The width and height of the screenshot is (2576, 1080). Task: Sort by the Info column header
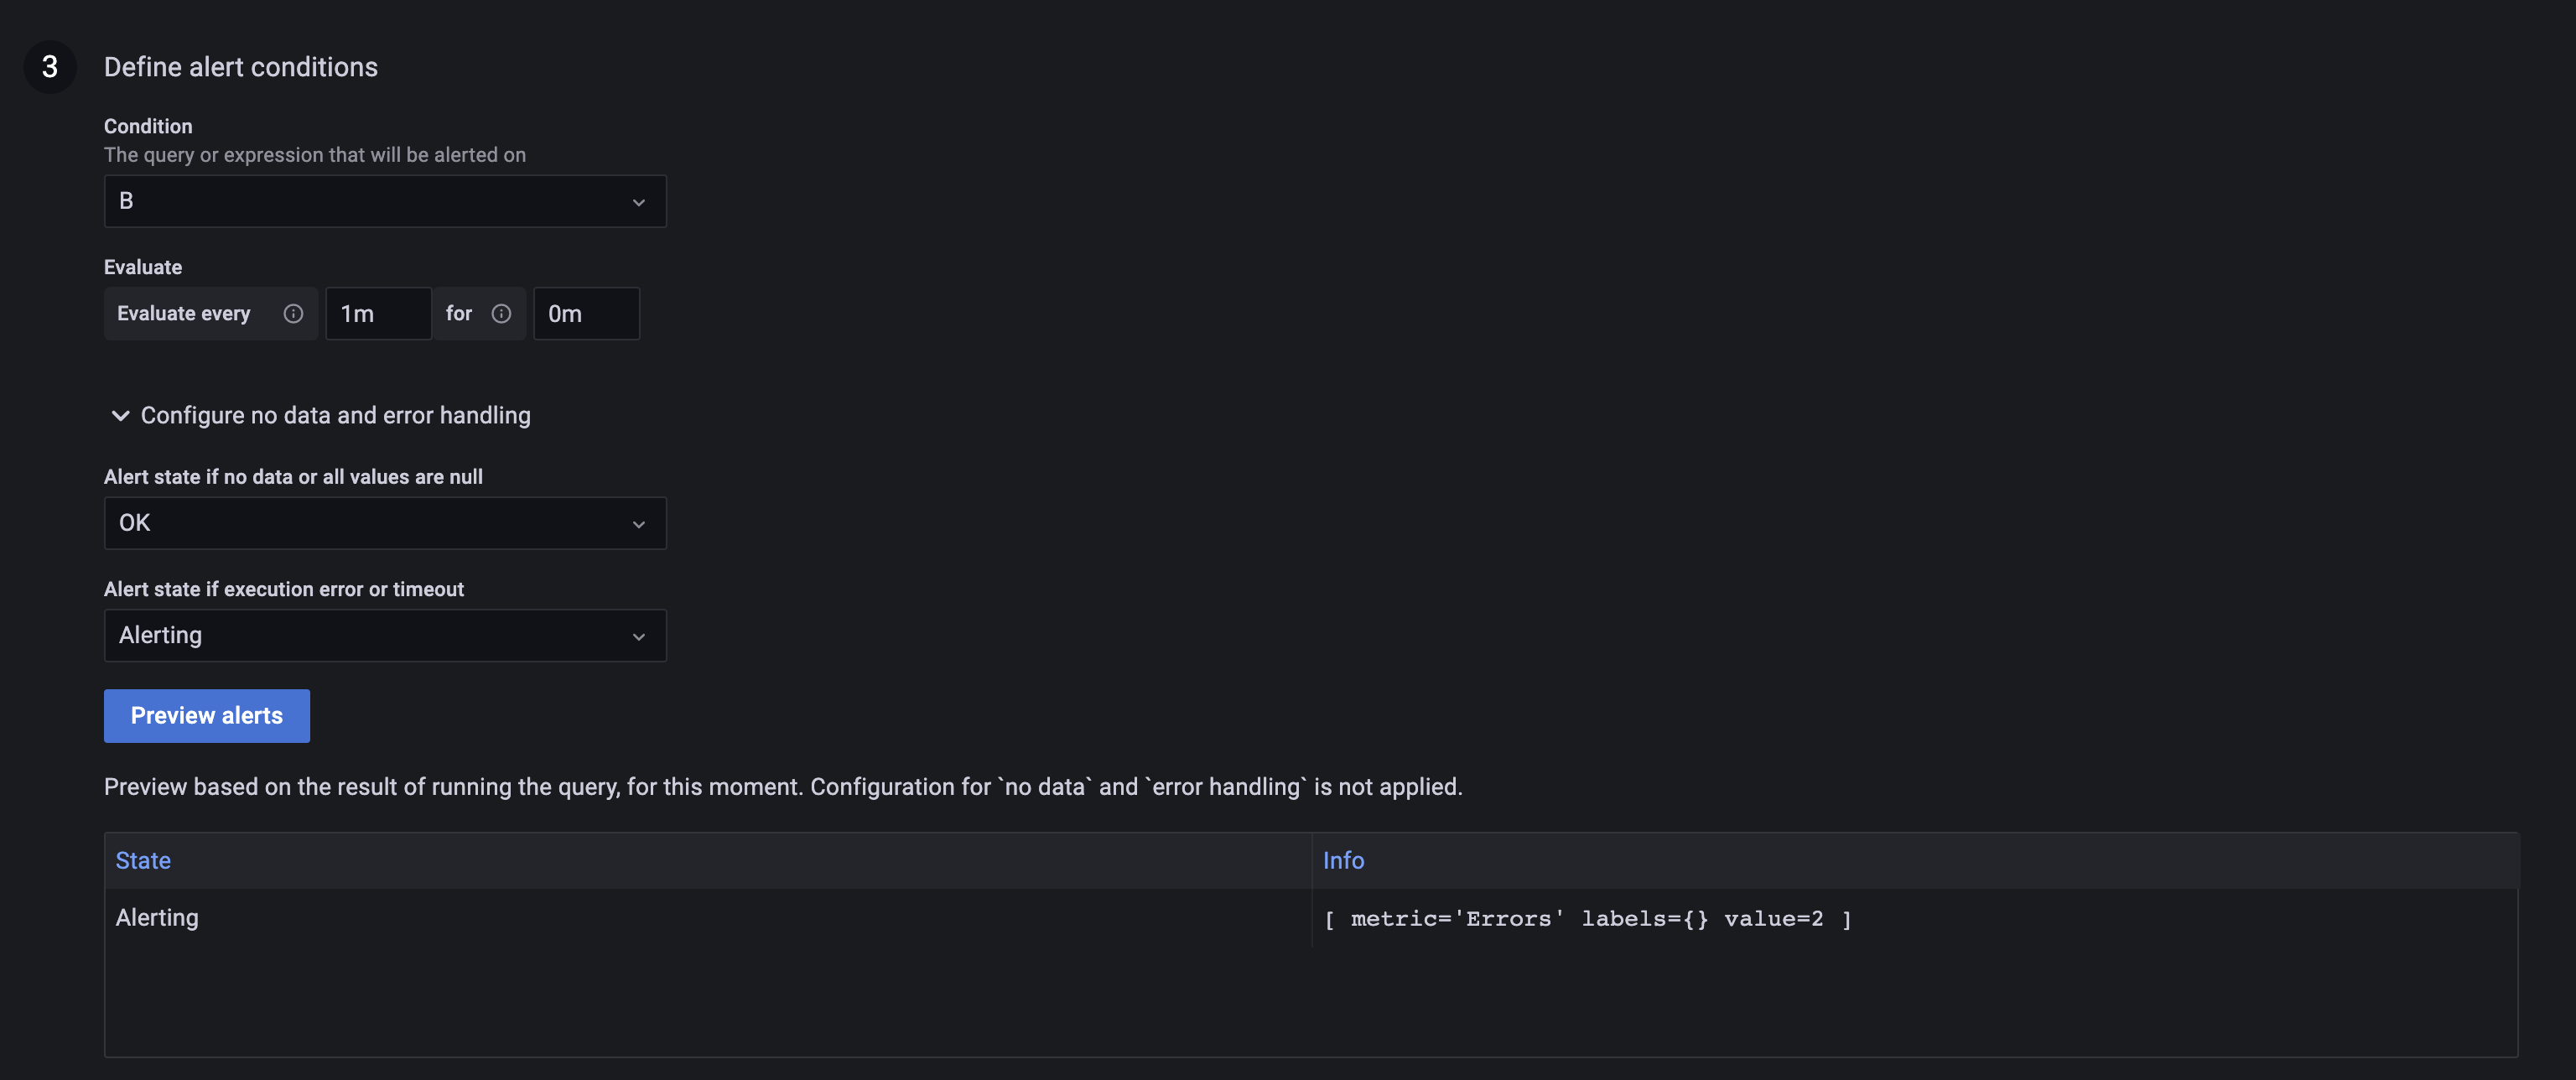(1343, 861)
